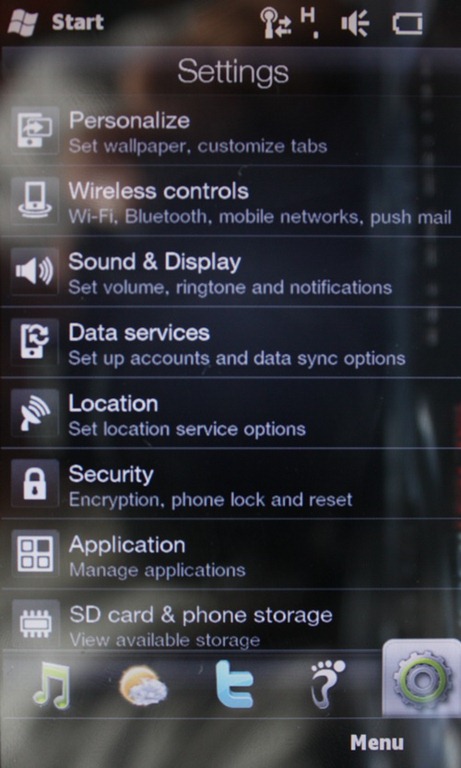
Task: Open the Security padlock icon
Action: [x=34, y=483]
